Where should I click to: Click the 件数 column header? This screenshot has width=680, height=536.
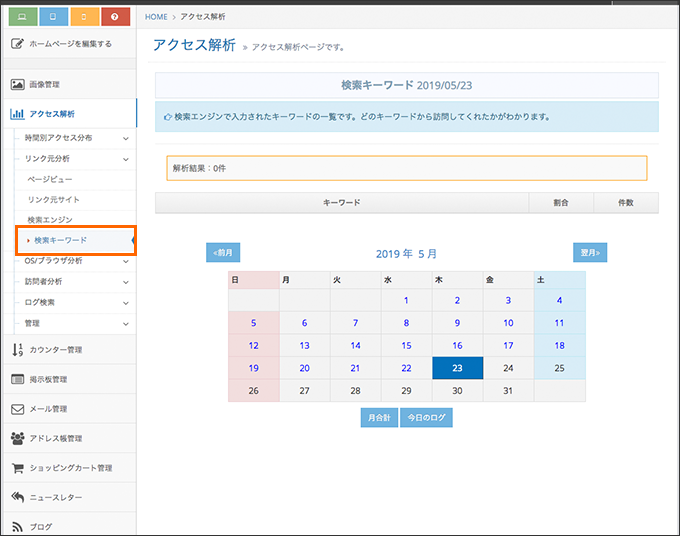(626, 203)
